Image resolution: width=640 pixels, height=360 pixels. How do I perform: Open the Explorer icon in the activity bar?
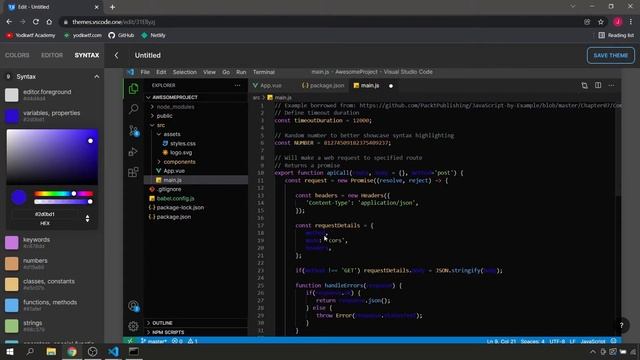coord(133,89)
